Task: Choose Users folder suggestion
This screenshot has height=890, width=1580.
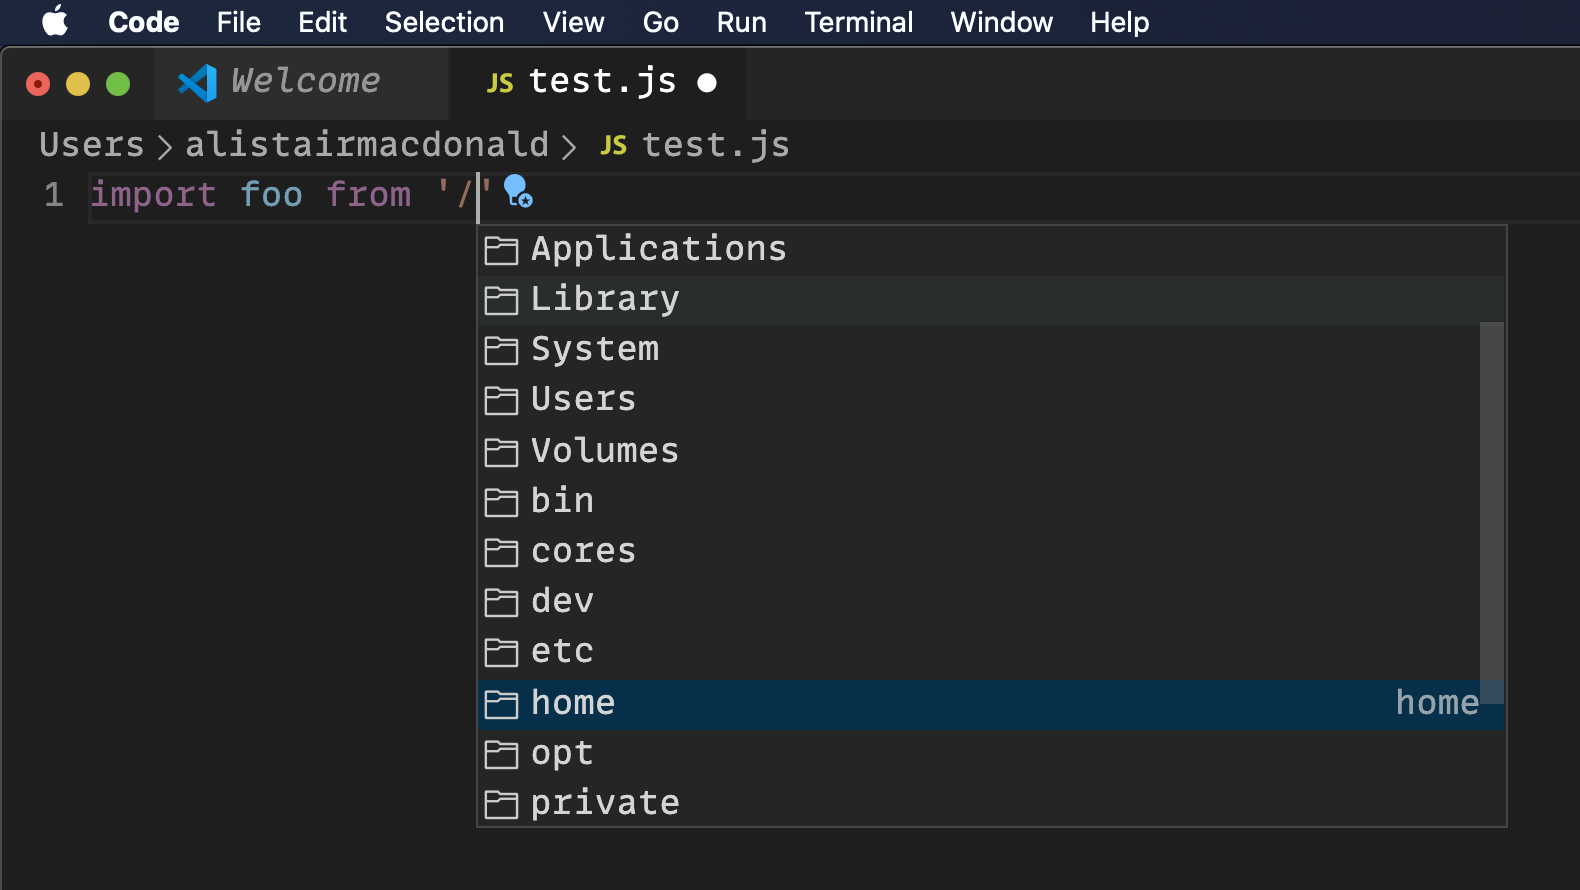Action: pos(992,400)
